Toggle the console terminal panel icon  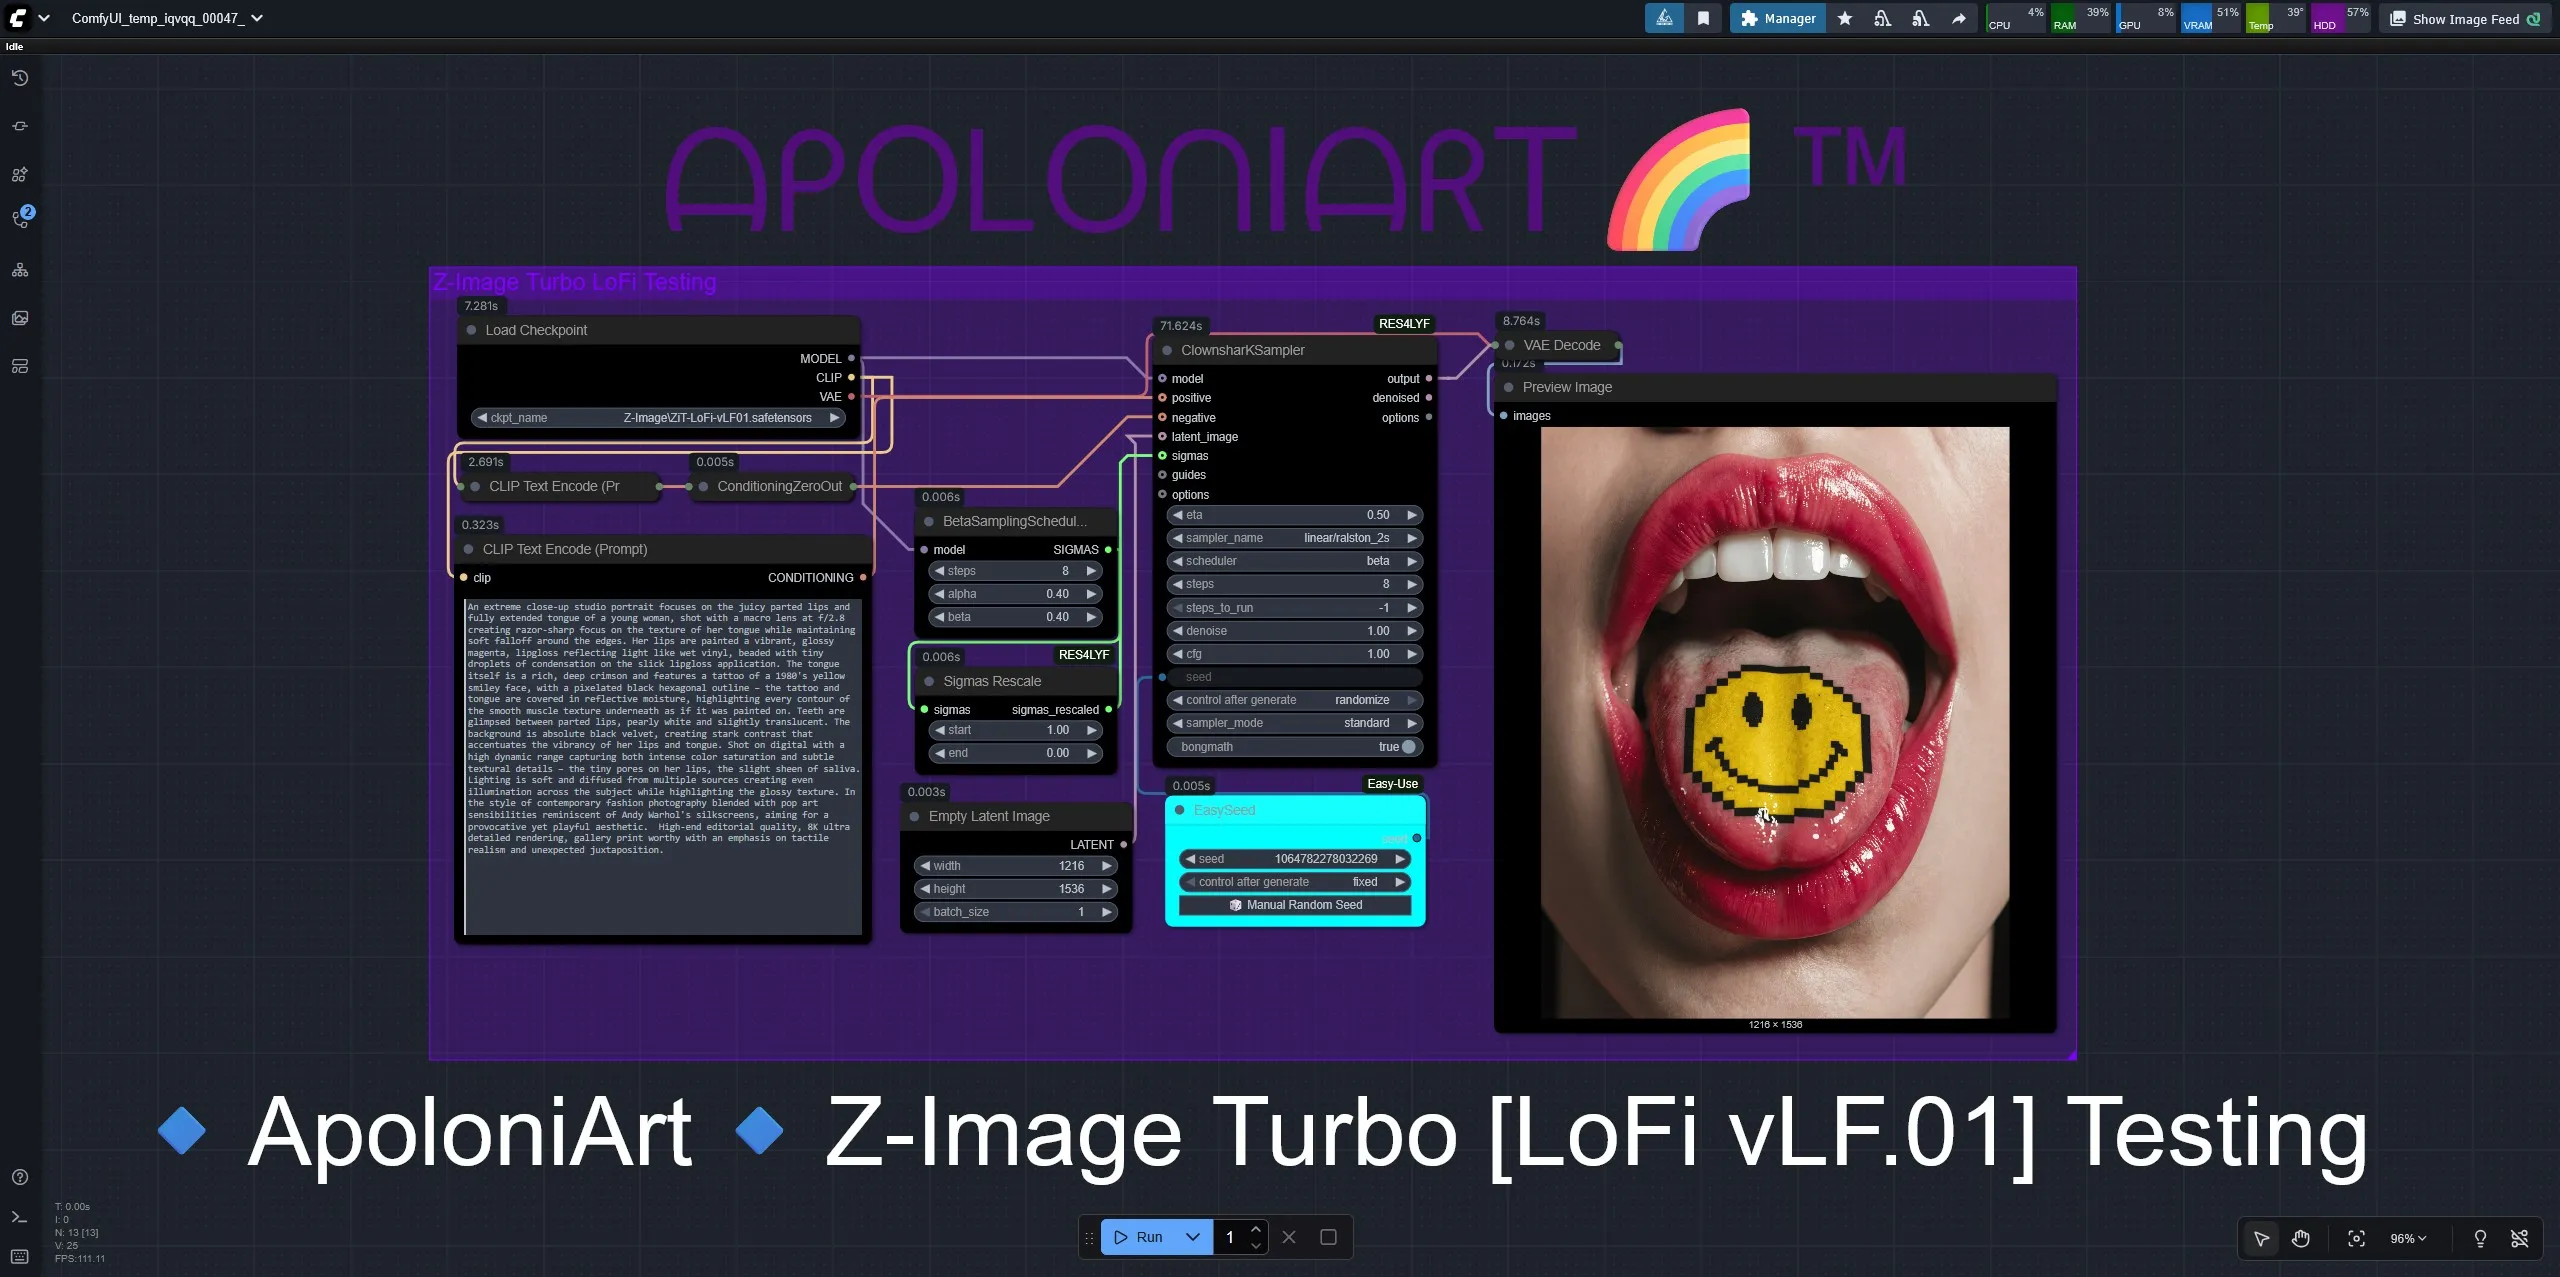(x=20, y=1217)
